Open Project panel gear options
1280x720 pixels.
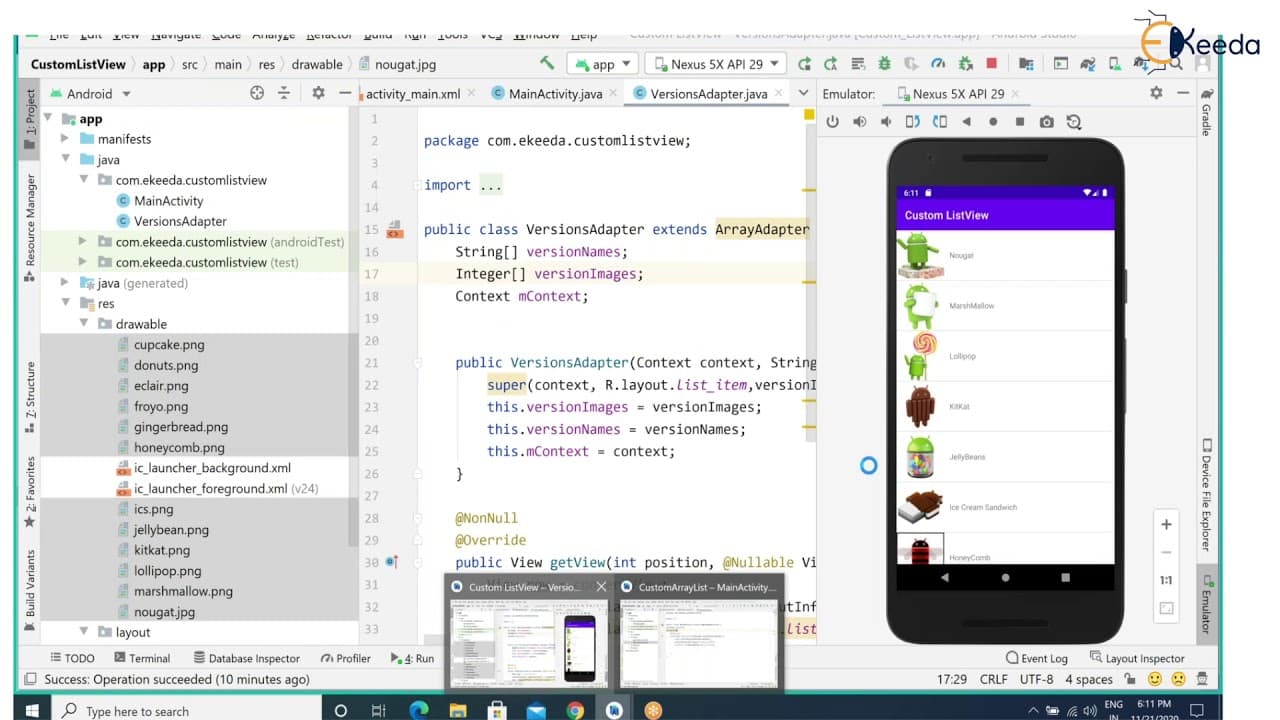318,93
